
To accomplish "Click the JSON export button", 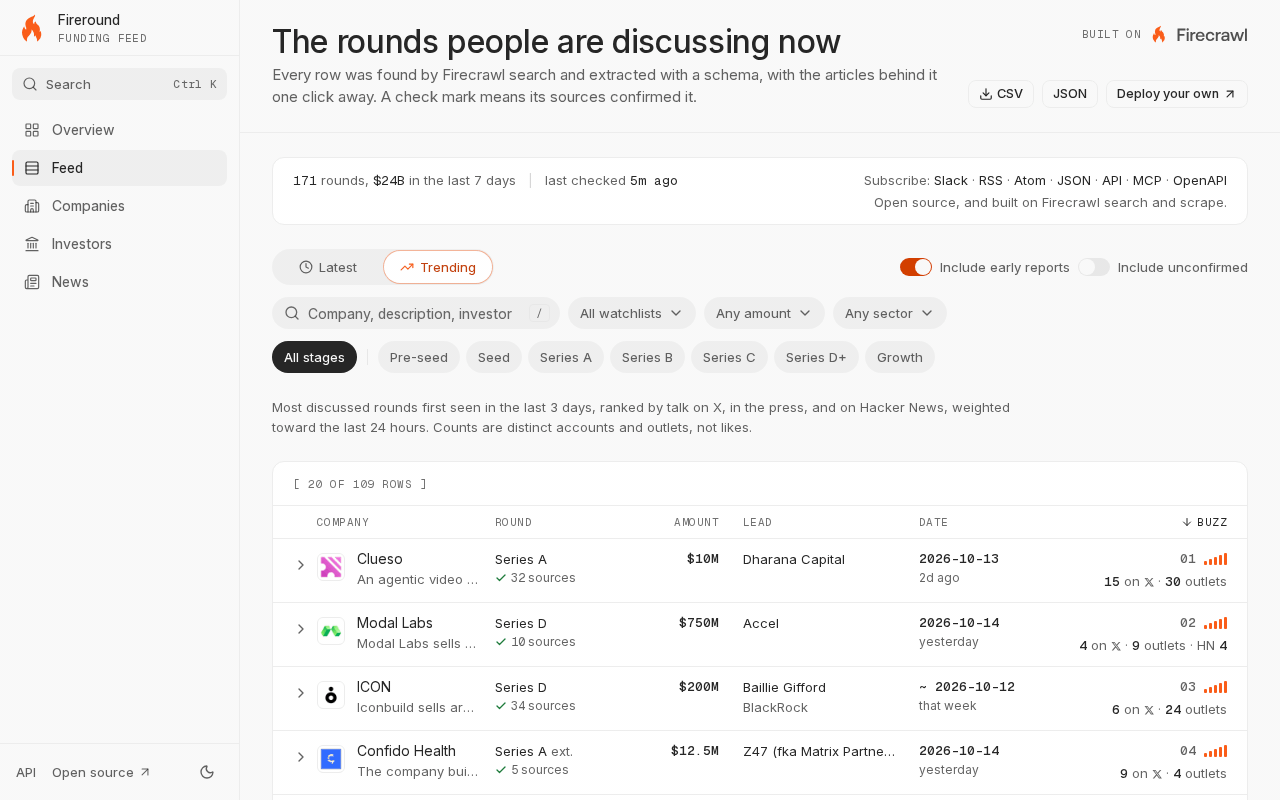I will (x=1070, y=94).
